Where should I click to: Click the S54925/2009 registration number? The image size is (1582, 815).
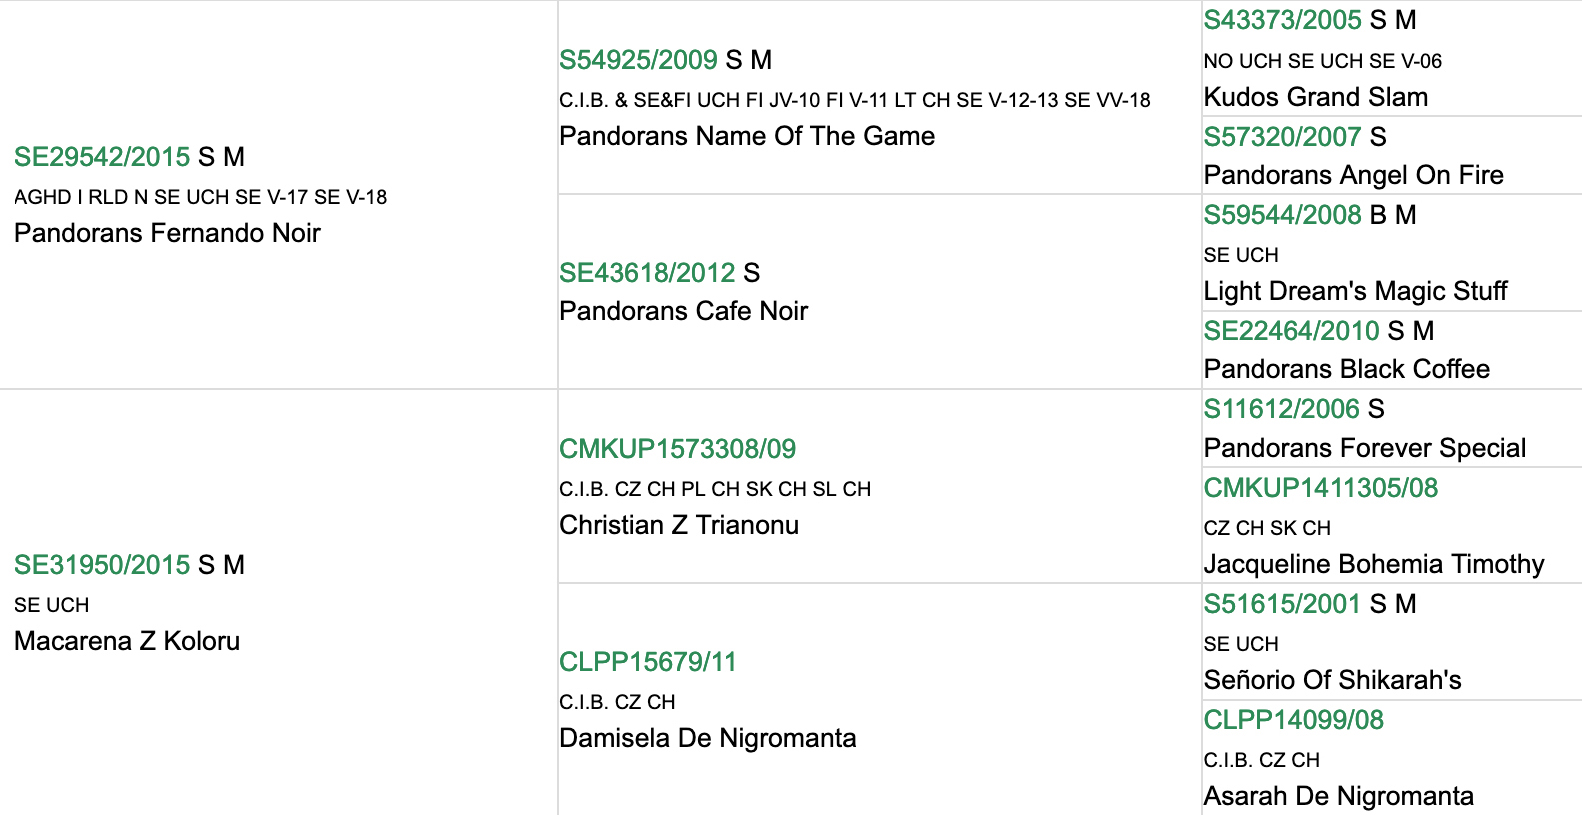[x=638, y=60]
